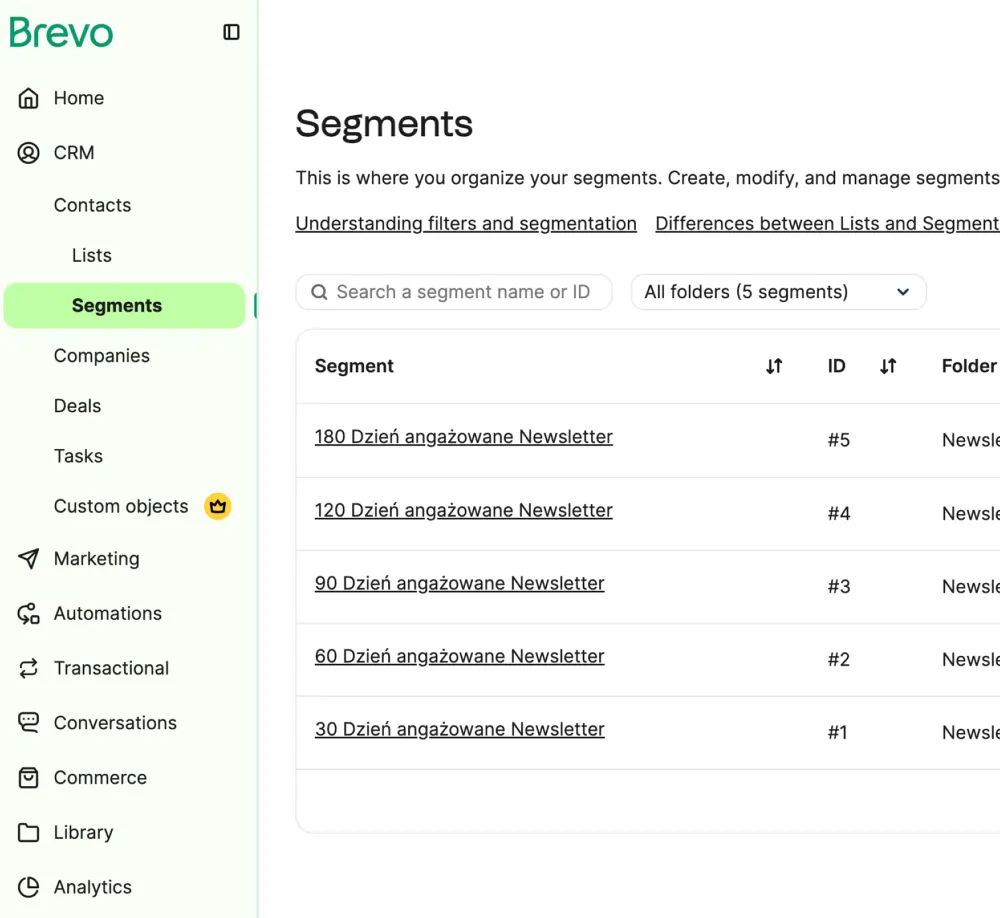This screenshot has height=918, width=1000.
Task: Open Deals in the sidebar
Action: [77, 406]
